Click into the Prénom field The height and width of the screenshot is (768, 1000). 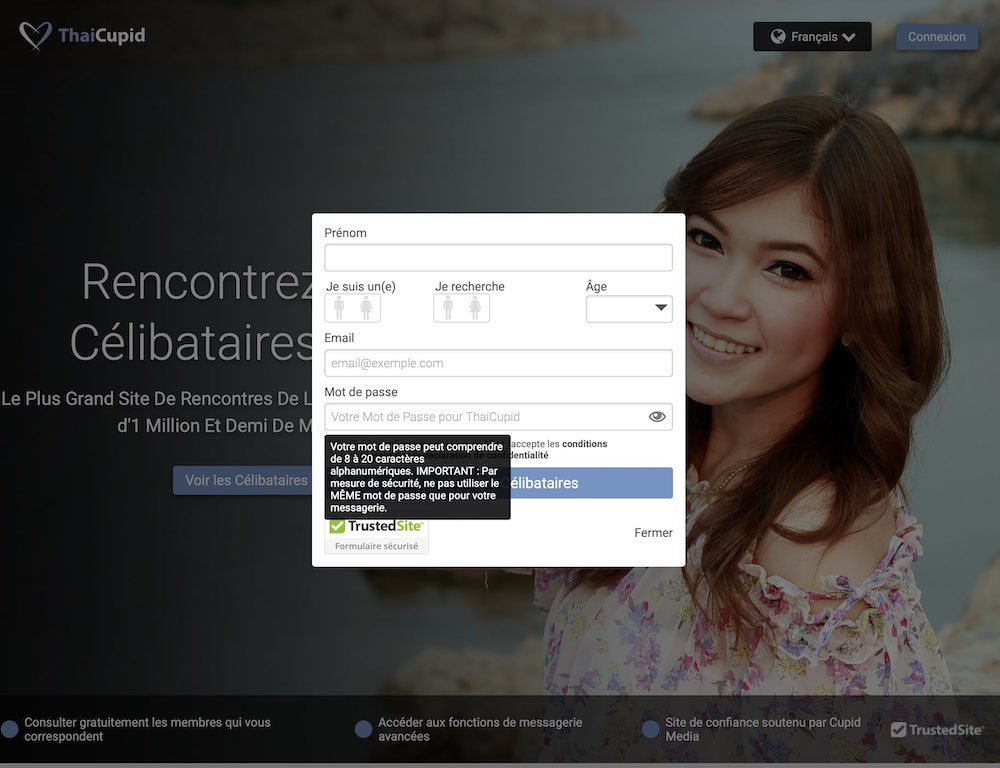pyautogui.click(x=498, y=258)
